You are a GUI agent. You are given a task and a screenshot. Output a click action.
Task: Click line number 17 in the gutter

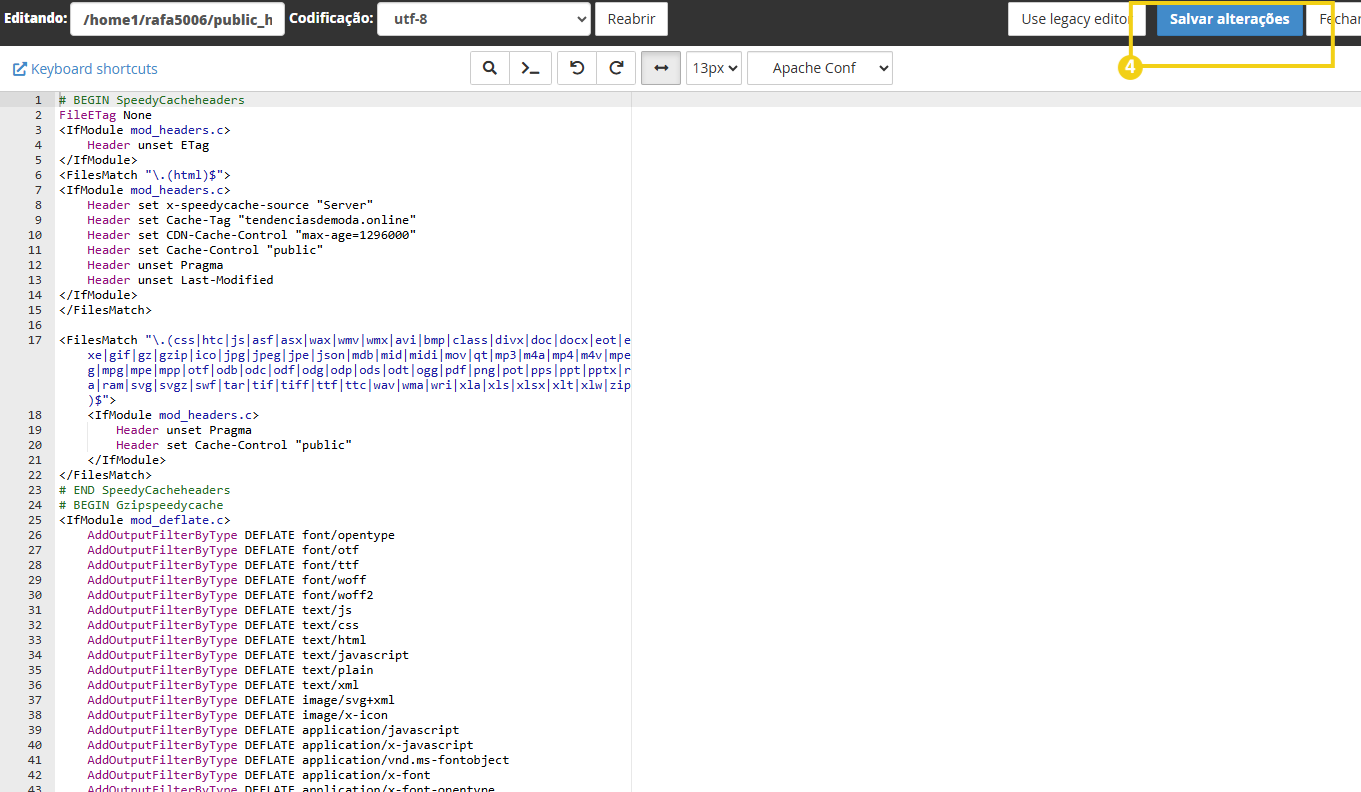35,340
